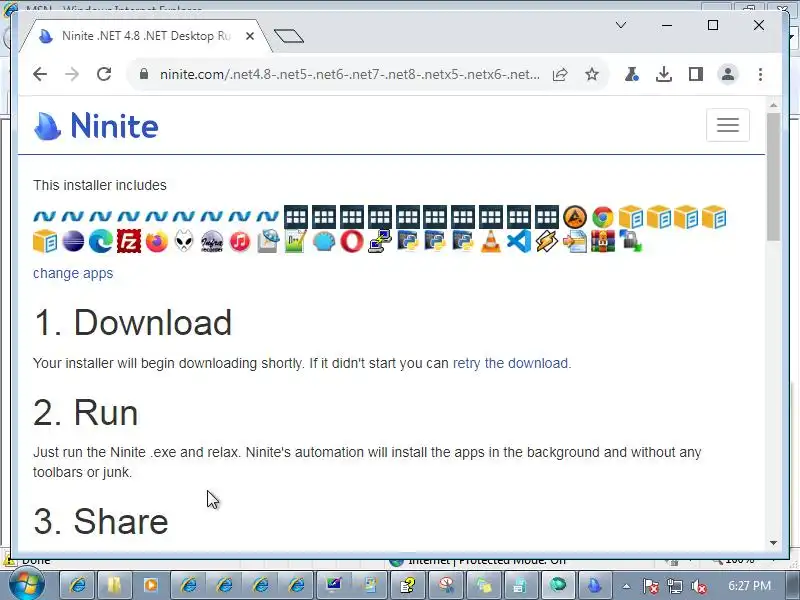This screenshot has height=600, width=800.
Task: Click the page scrollbar up arrow
Action: pyautogui.click(x=773, y=105)
